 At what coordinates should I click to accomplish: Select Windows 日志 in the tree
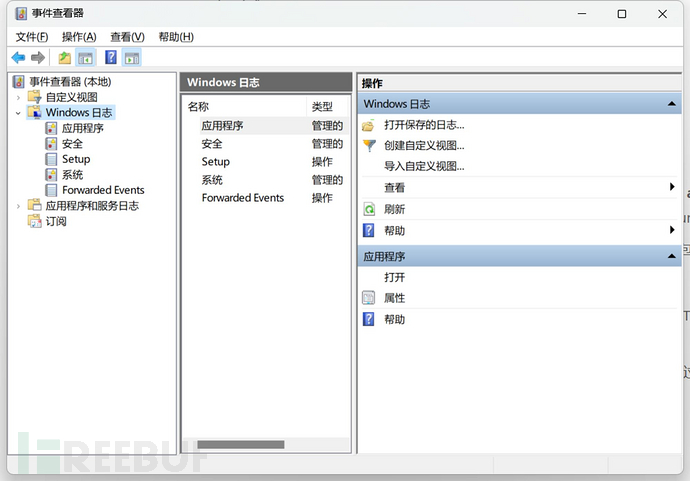79,113
